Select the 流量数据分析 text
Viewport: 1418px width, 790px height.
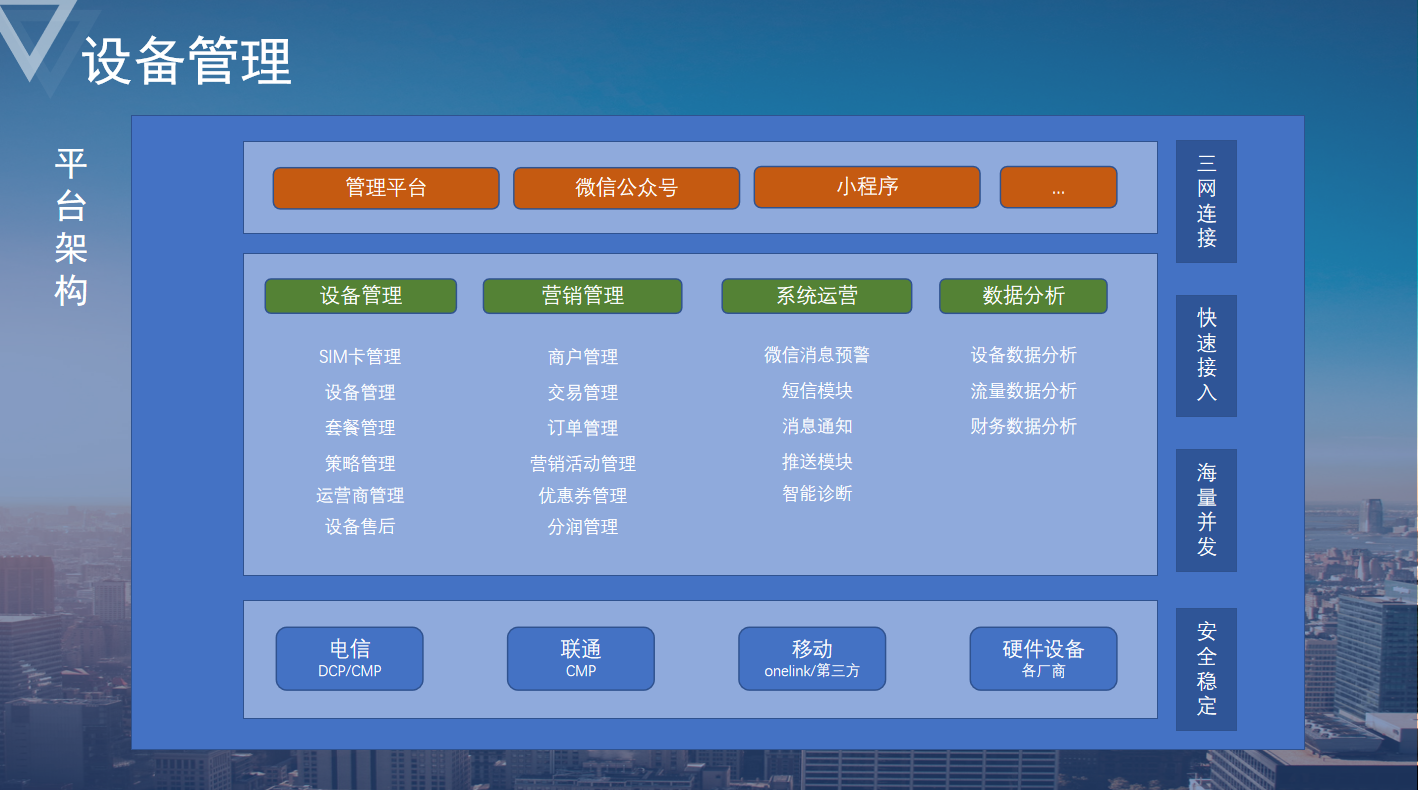(x=1024, y=391)
